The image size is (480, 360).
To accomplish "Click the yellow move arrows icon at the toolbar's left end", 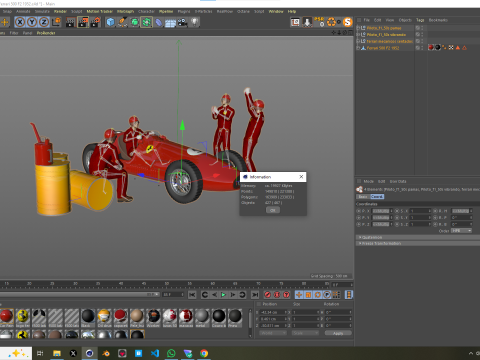I will (5, 22).
